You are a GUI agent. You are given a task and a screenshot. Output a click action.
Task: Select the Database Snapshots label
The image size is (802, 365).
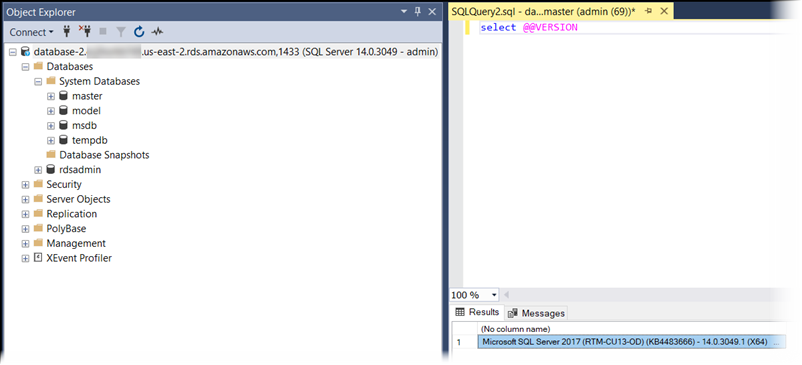coord(104,155)
